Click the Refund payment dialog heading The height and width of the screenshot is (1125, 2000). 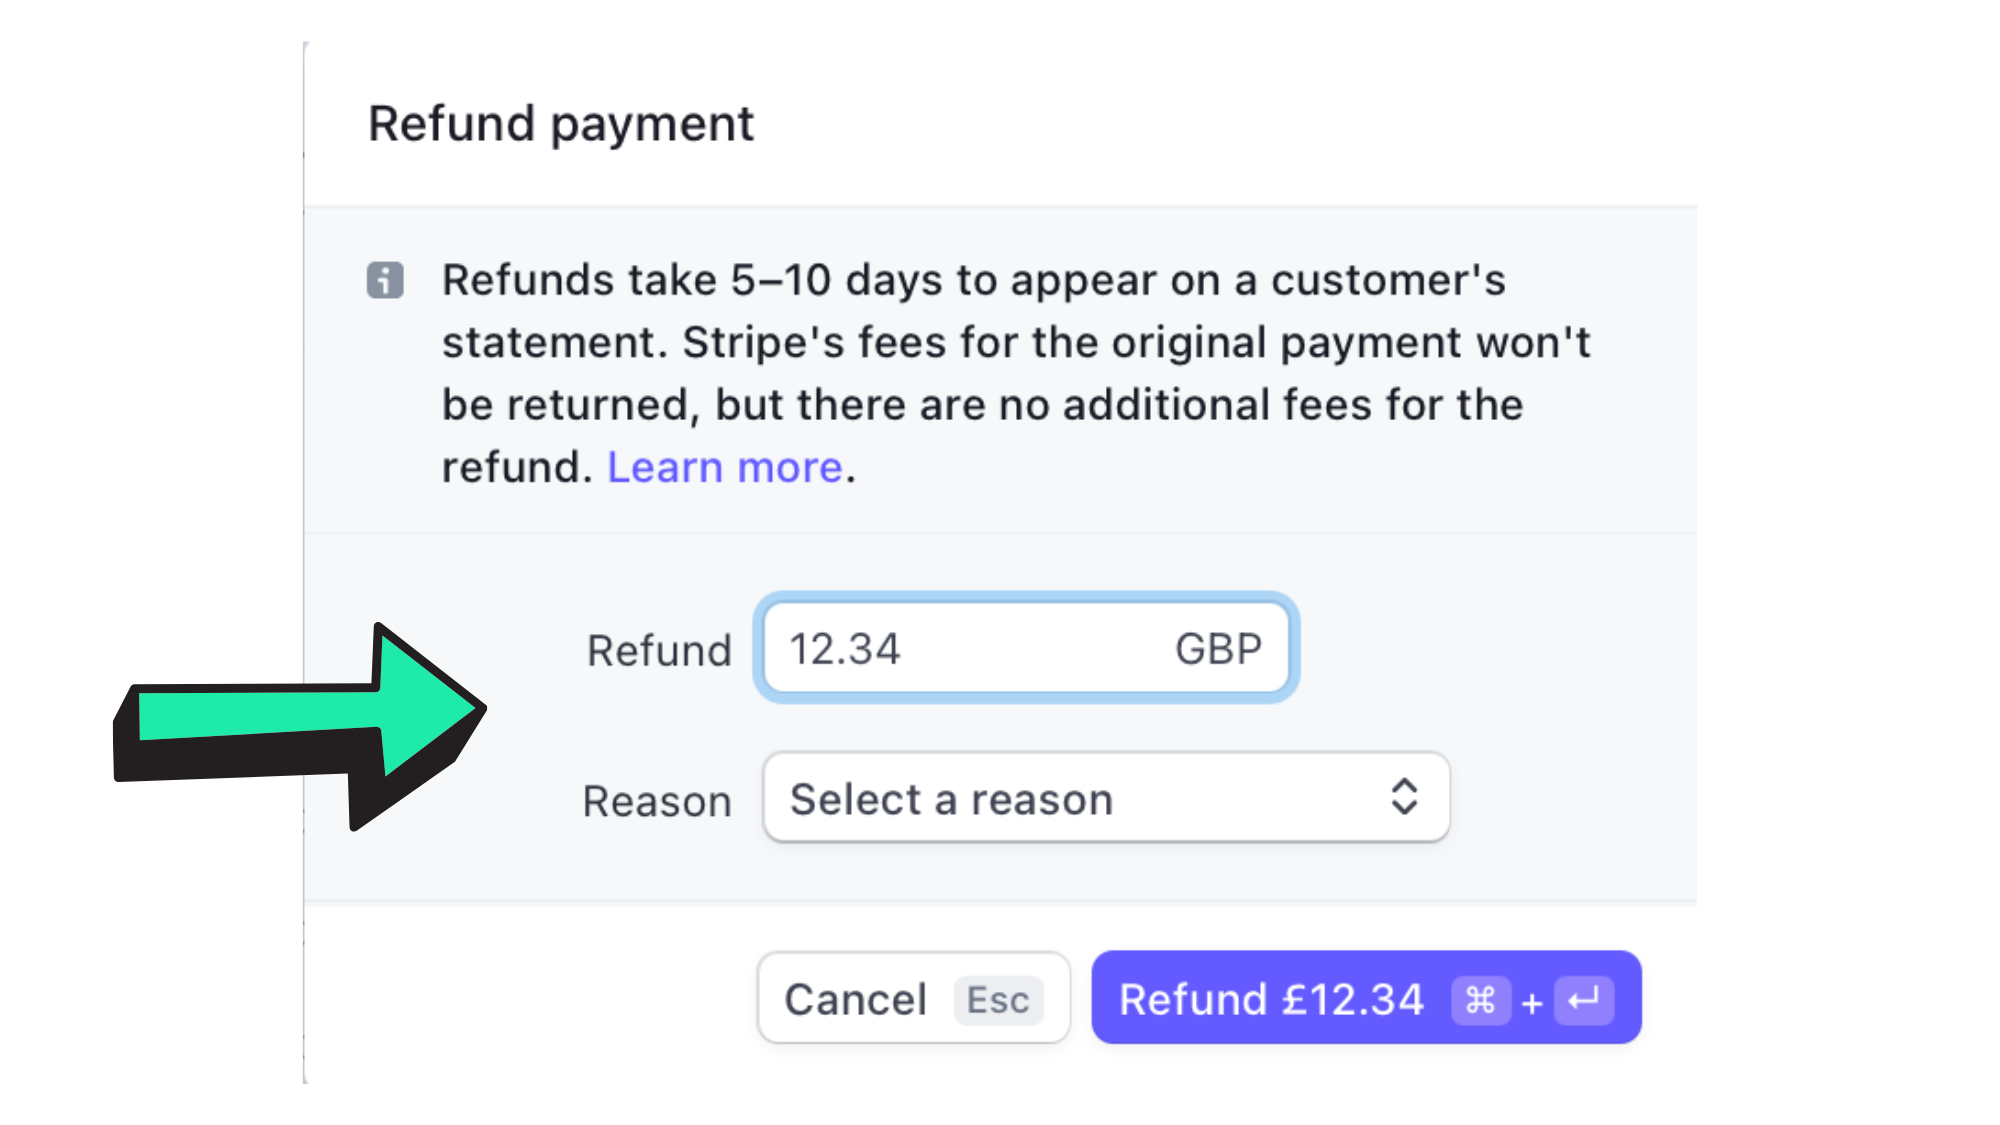point(560,124)
